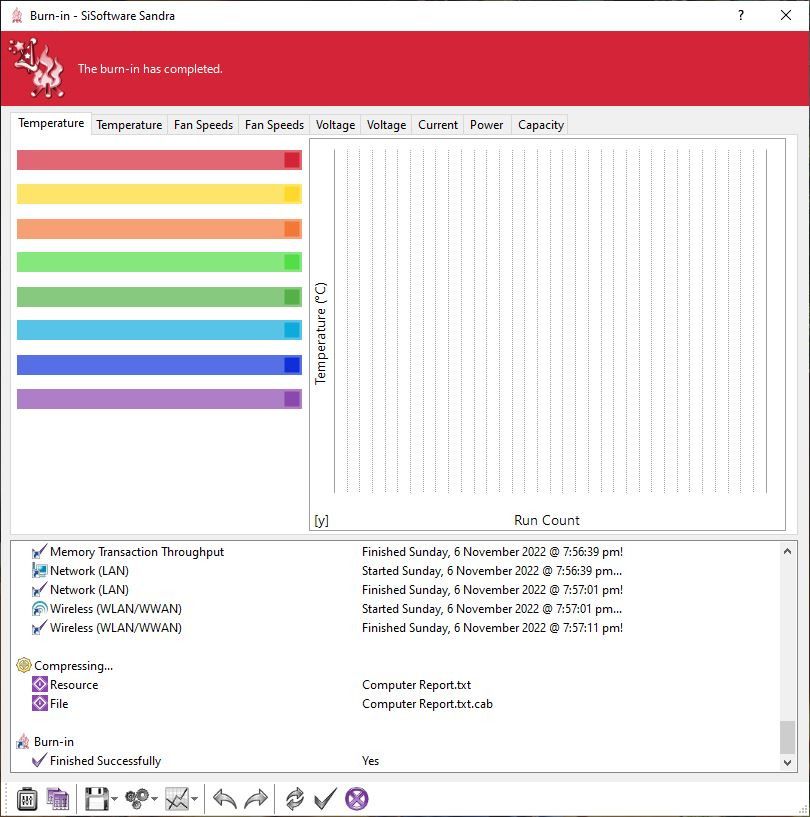Switch to the first Fan Speeds tab
810x817 pixels.
pyautogui.click(x=203, y=125)
